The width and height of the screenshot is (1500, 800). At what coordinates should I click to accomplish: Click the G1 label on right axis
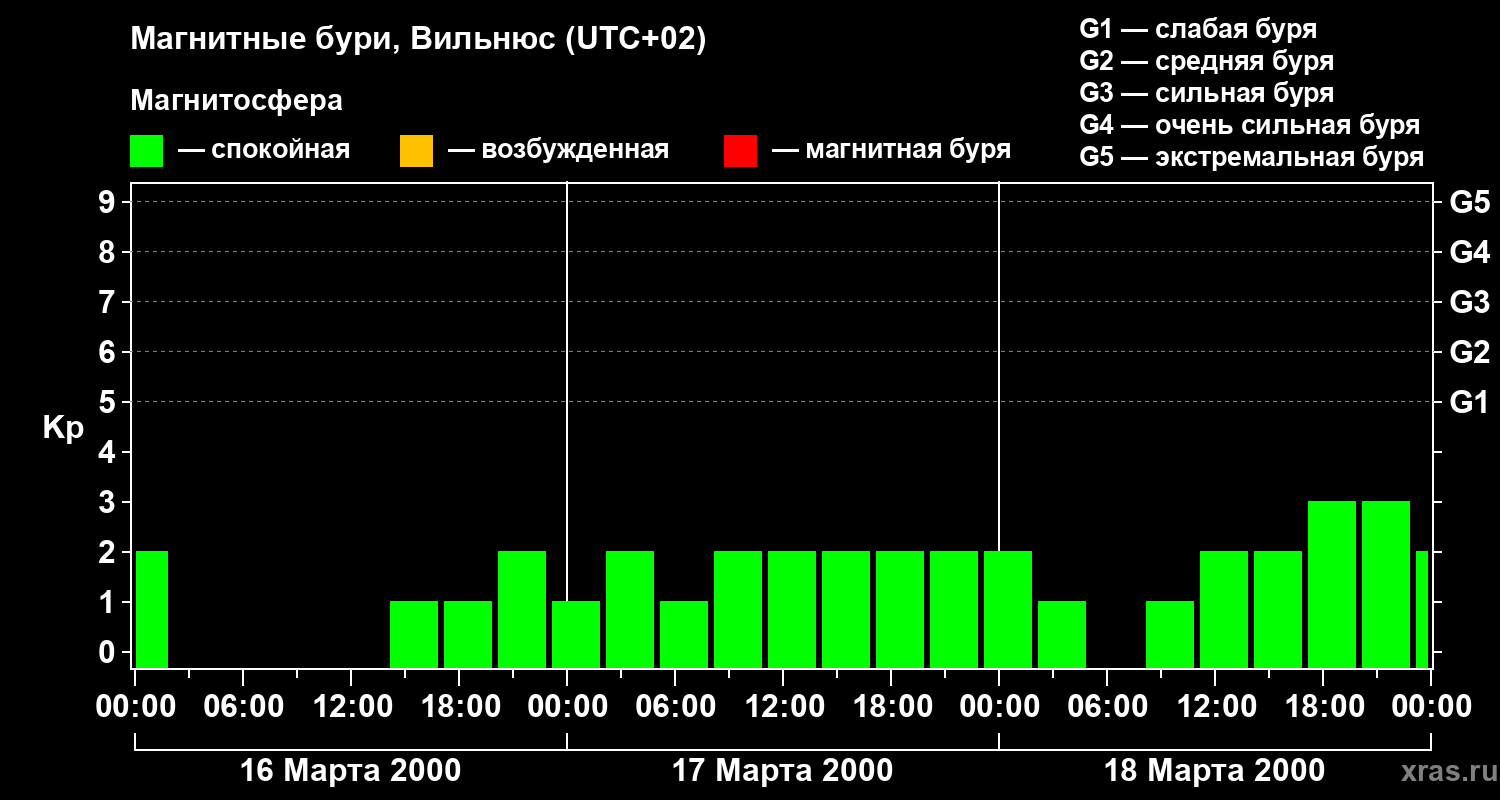point(1469,402)
